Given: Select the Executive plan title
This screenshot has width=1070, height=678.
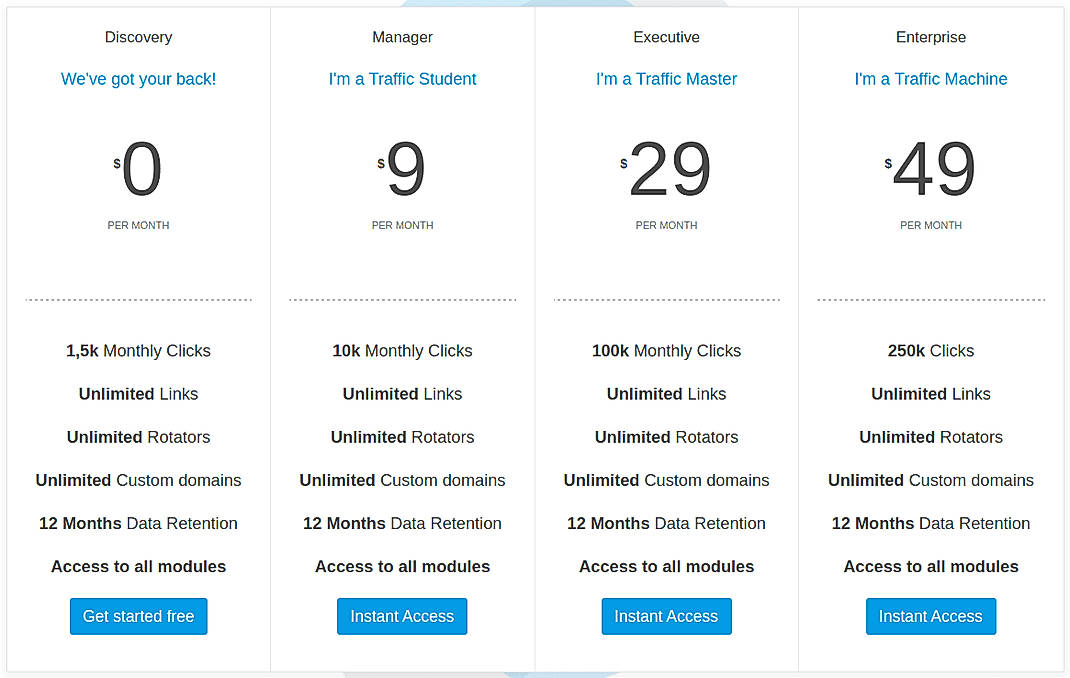Looking at the screenshot, I should click(x=666, y=37).
